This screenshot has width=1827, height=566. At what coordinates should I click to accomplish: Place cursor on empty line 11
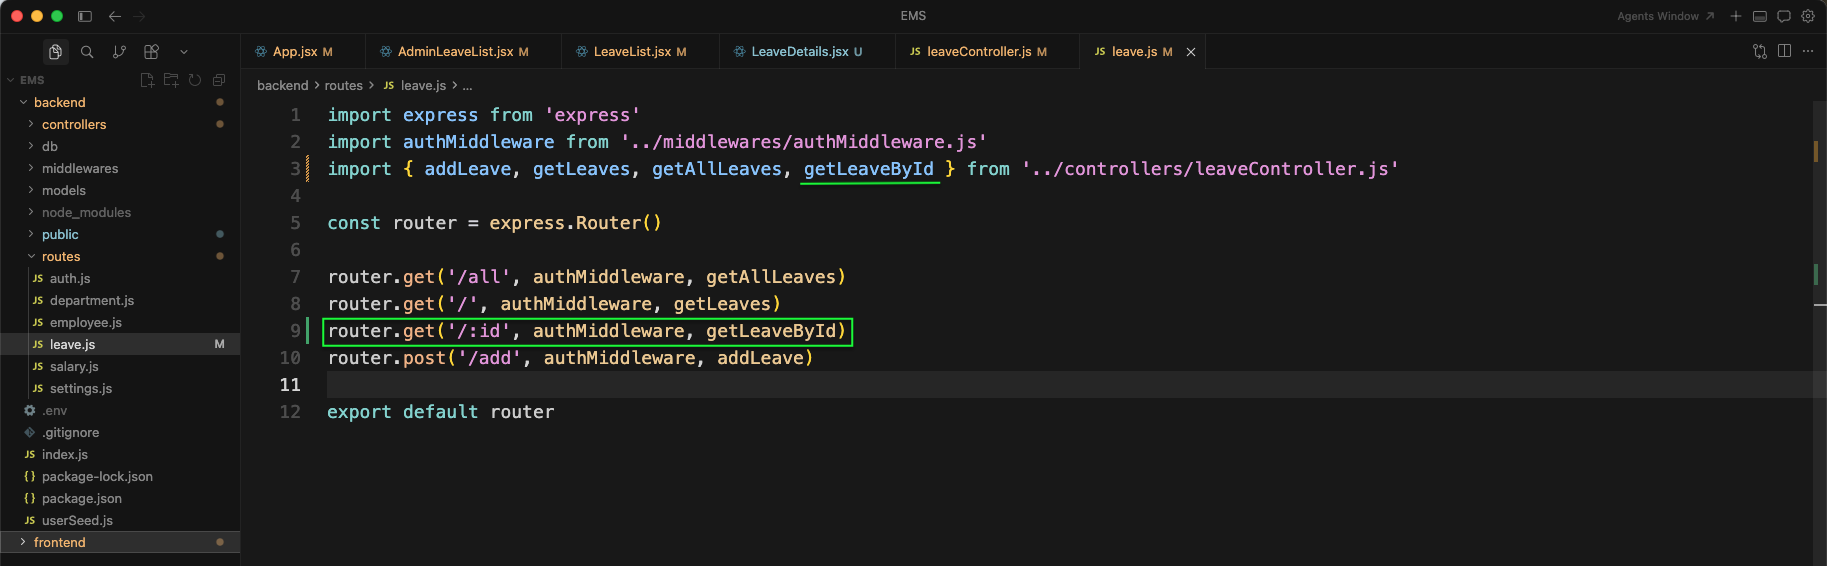1069,385
